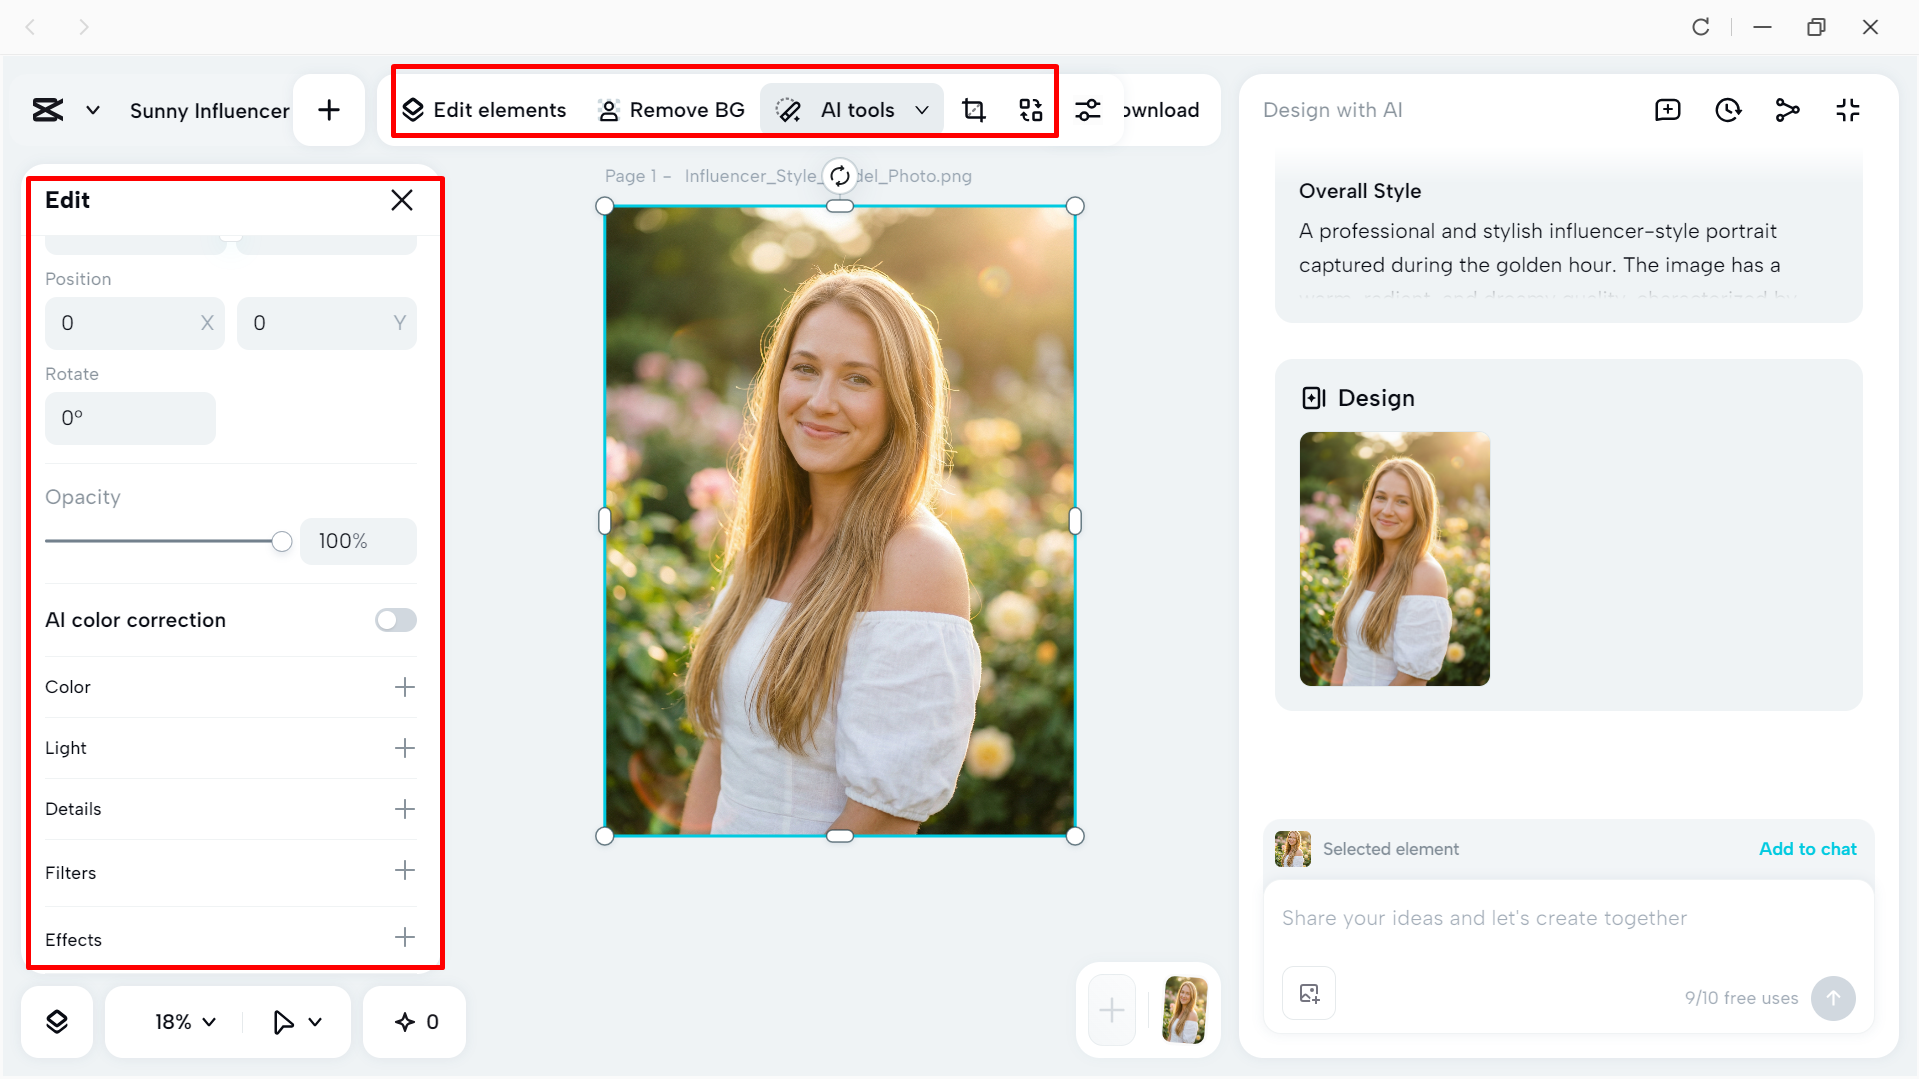The height and width of the screenshot is (1079, 1919).
Task: Open the zoom level dropdown
Action: click(182, 1021)
